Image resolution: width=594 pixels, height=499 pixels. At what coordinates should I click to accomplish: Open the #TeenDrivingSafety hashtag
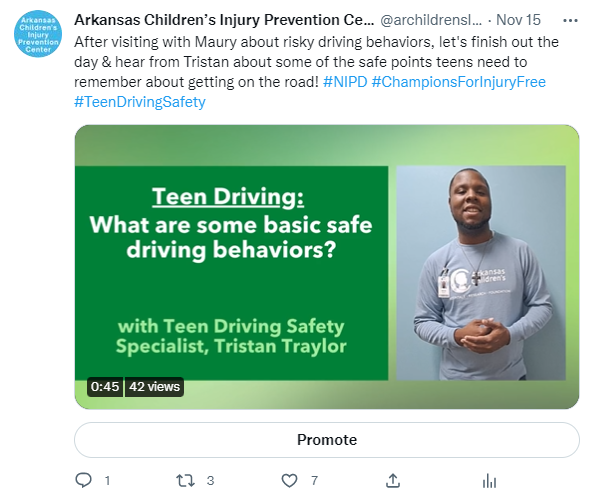140,102
